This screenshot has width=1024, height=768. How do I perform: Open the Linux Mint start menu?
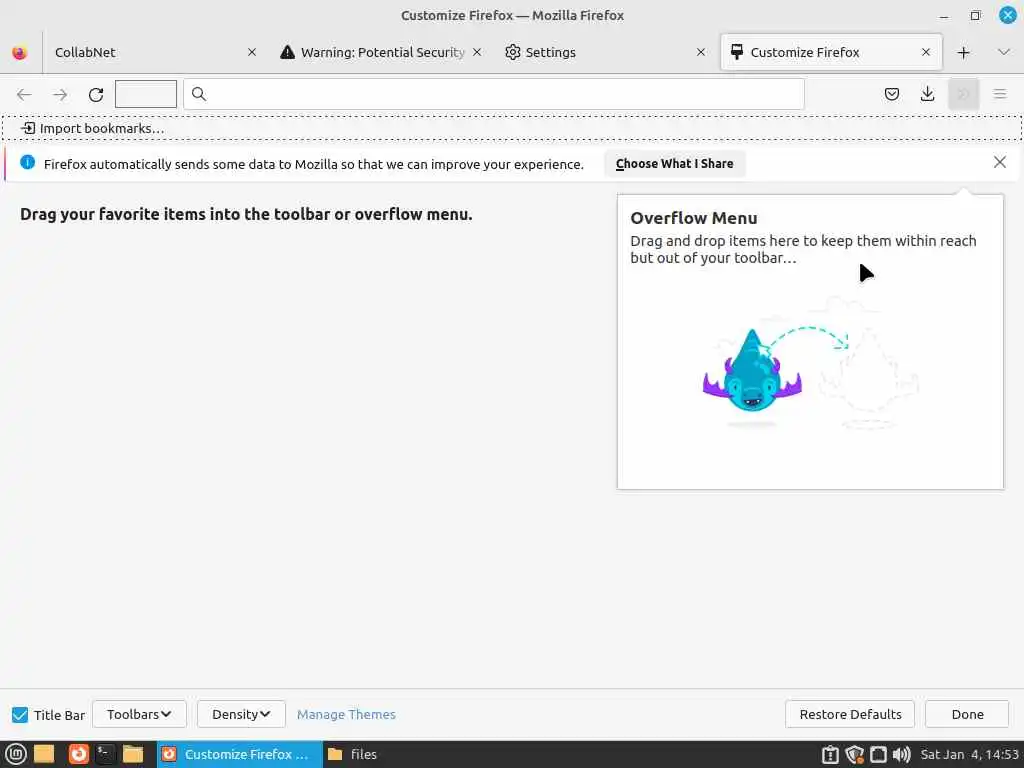16,754
